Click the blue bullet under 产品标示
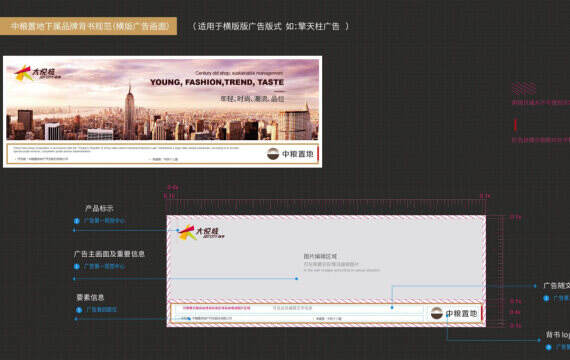The height and width of the screenshot is (360, 570). pos(77,221)
